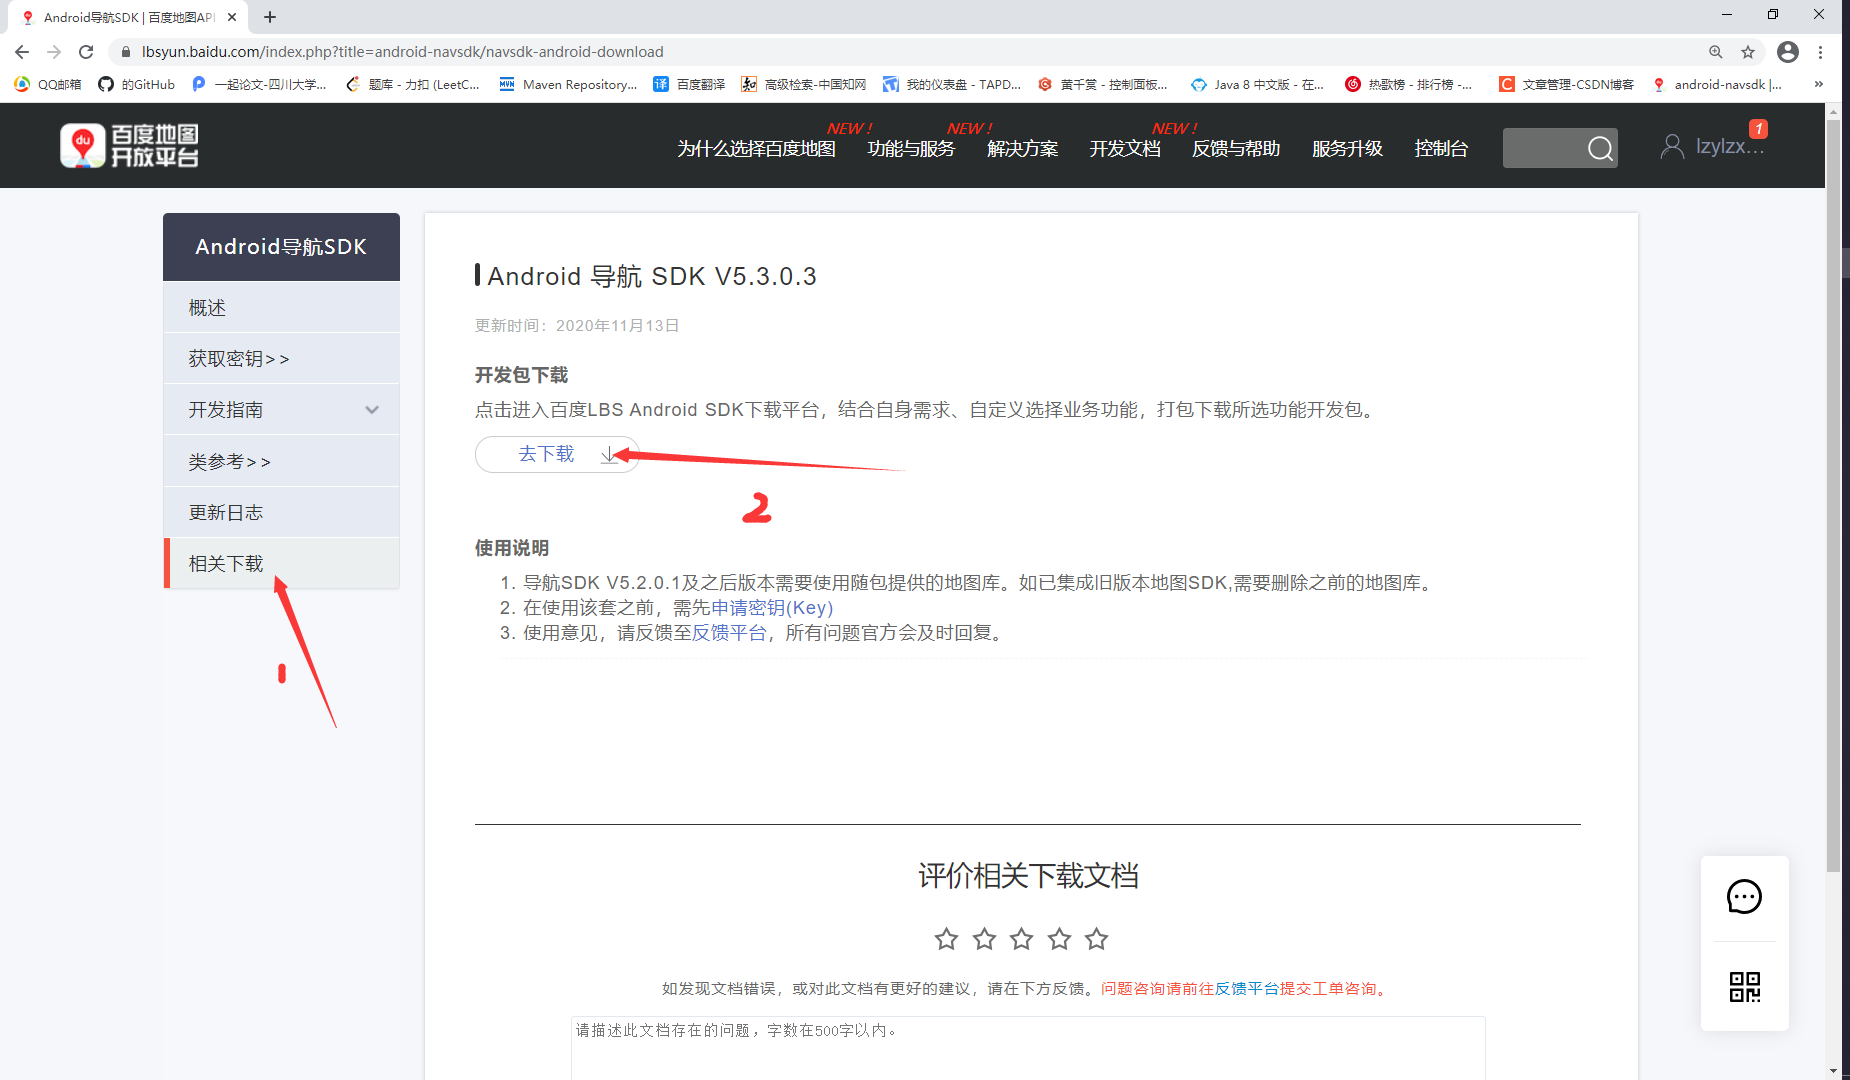Open the QQ邮箱 bookmark
The width and height of the screenshot is (1850, 1080).
[x=48, y=84]
